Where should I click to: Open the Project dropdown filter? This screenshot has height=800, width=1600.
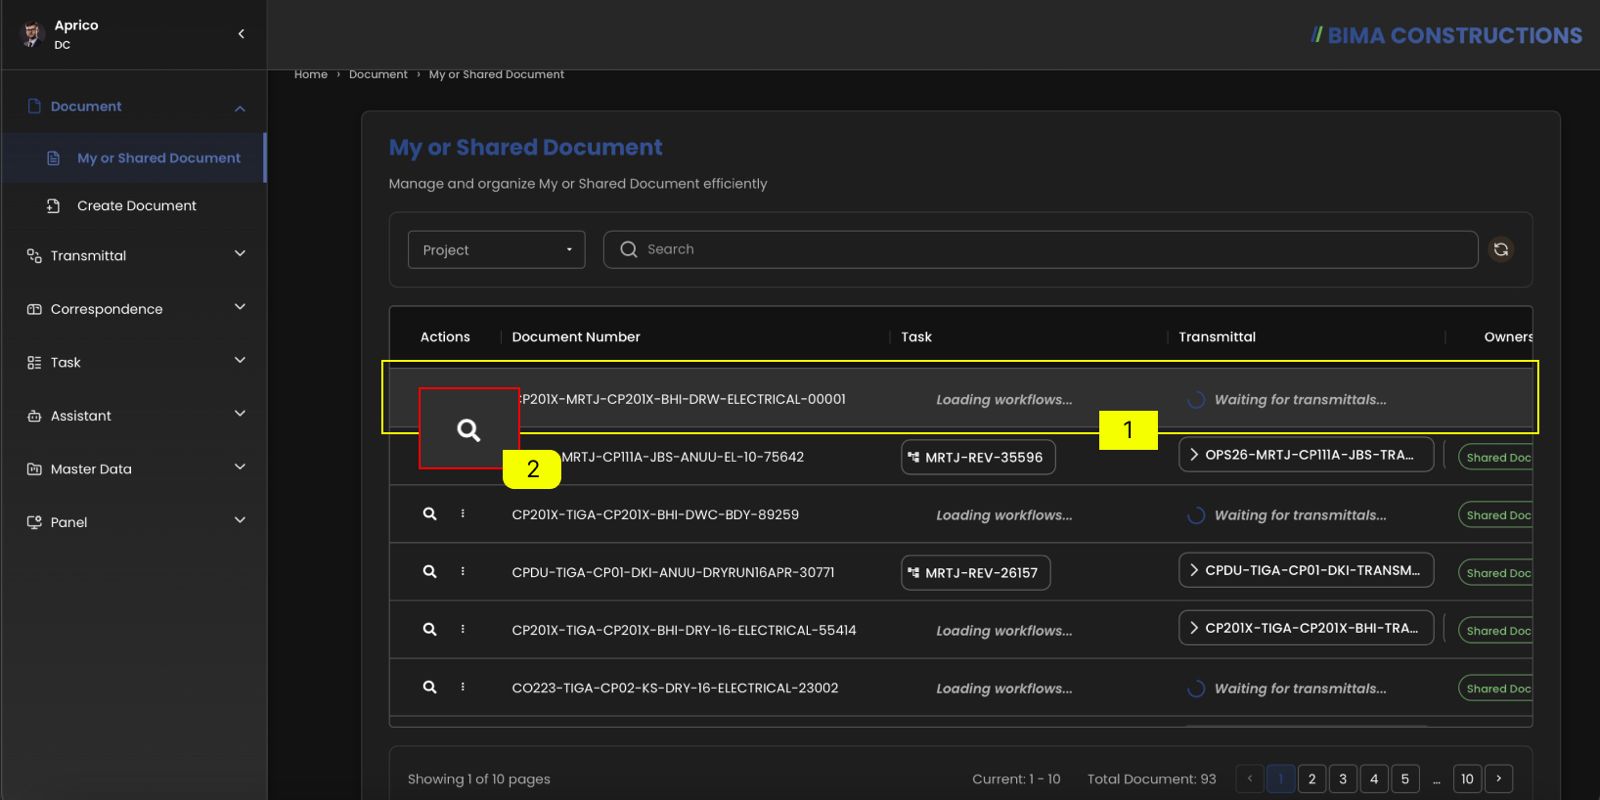point(497,250)
